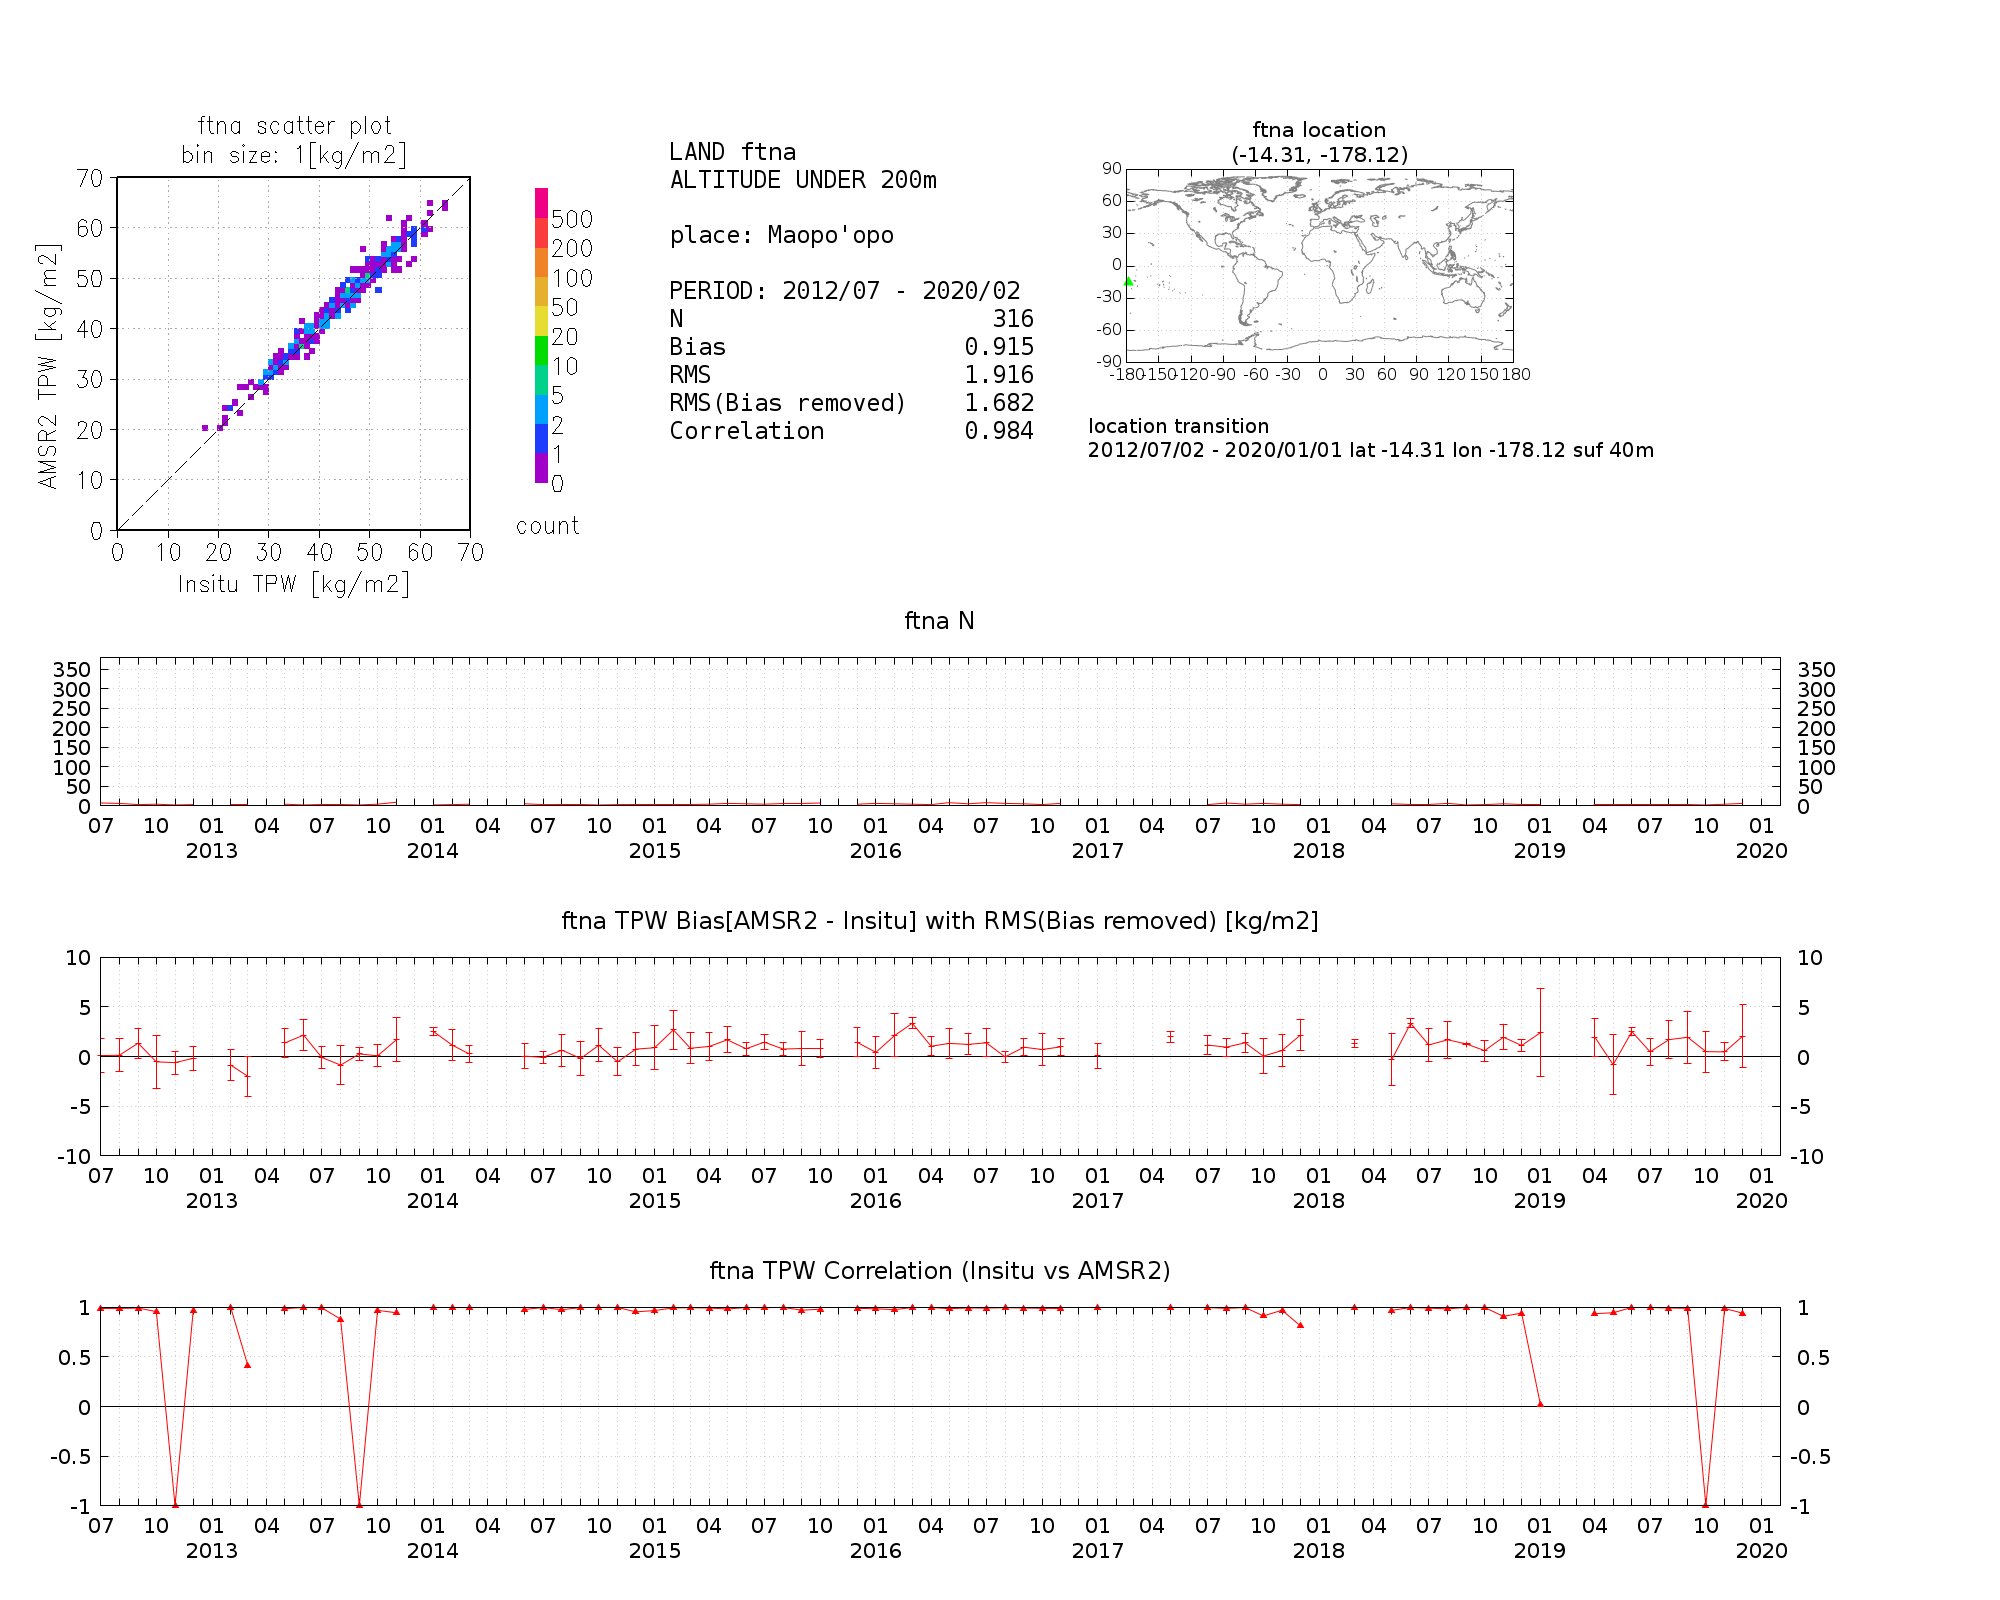Click the 'location transition' label
2000x1600 pixels.
1178,426
